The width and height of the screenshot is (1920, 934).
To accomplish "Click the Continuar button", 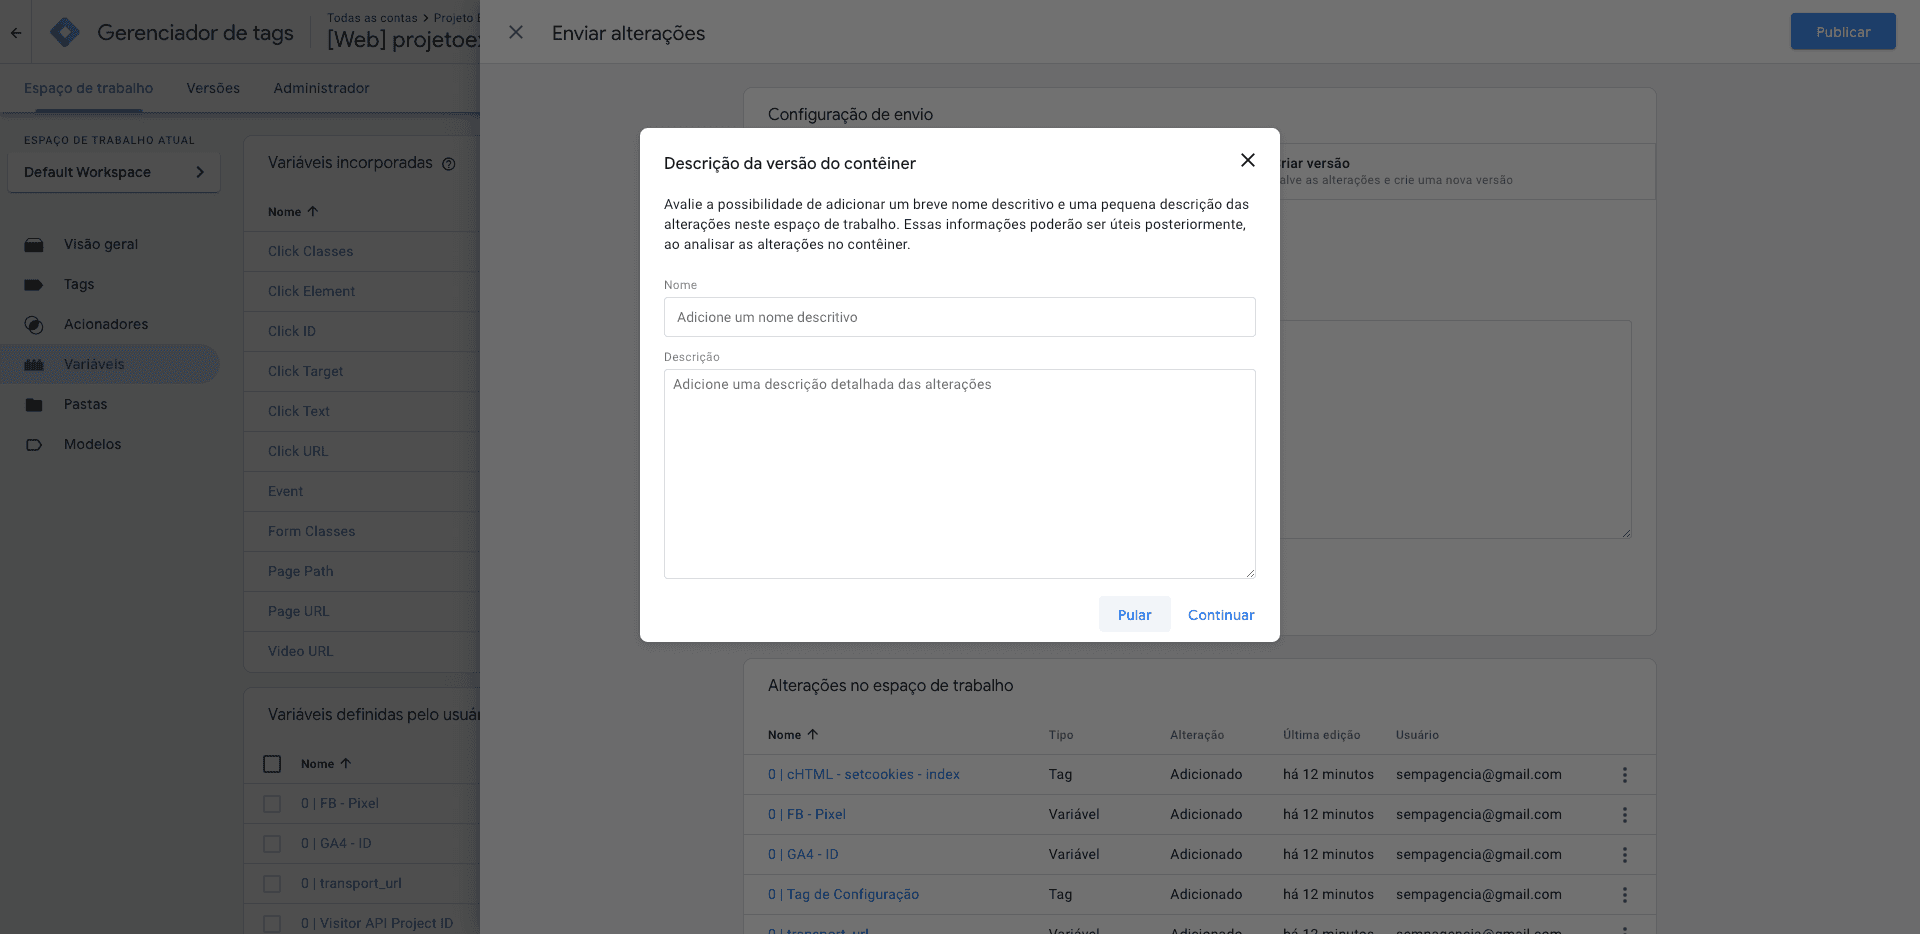I will tap(1221, 615).
